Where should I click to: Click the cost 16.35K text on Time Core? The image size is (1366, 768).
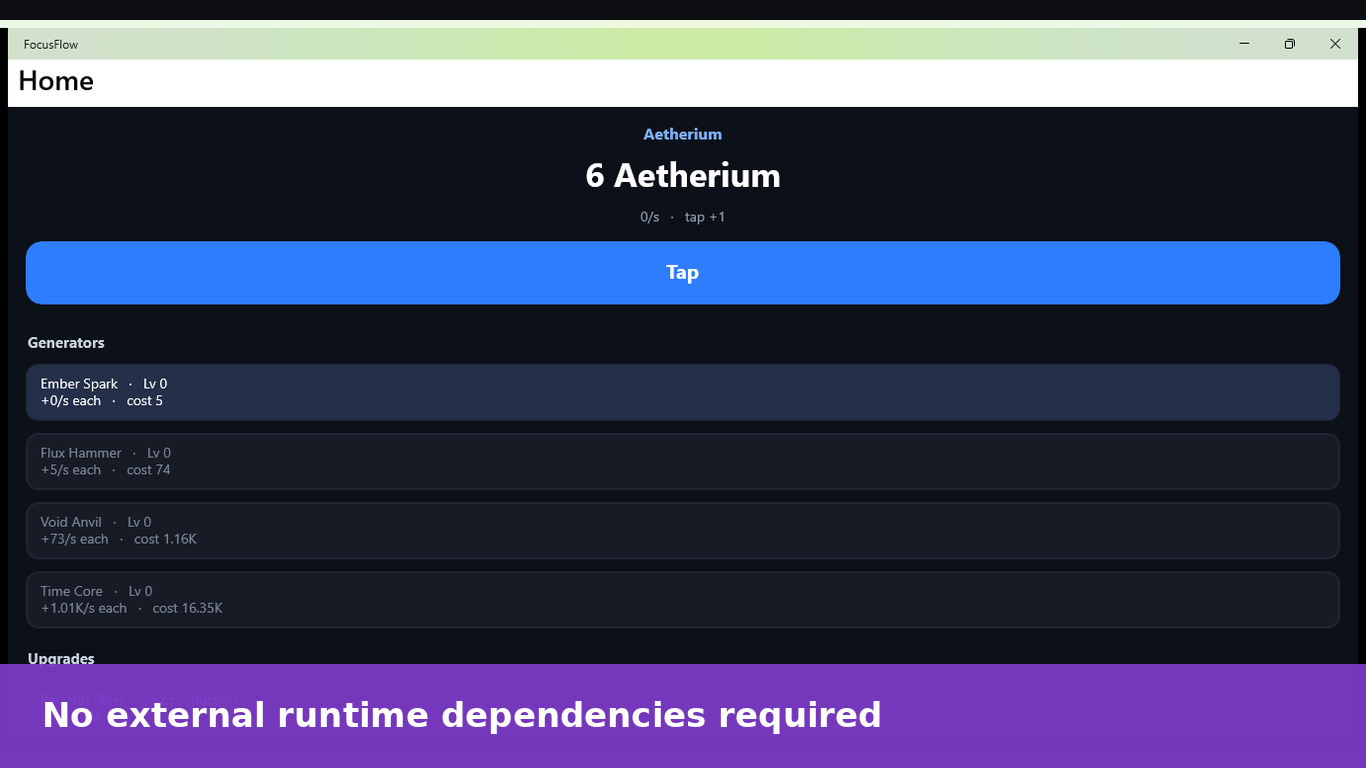(x=188, y=608)
